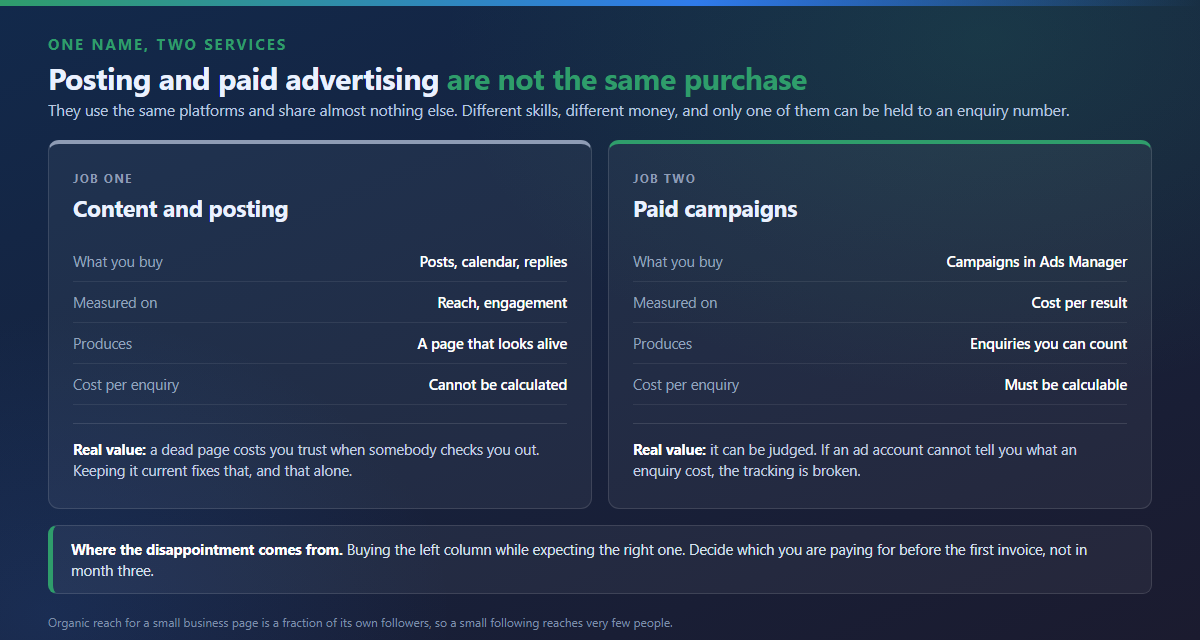Select the 'Paid campaigns' card title
The image size is (1200, 640).
pyautogui.click(x=715, y=209)
